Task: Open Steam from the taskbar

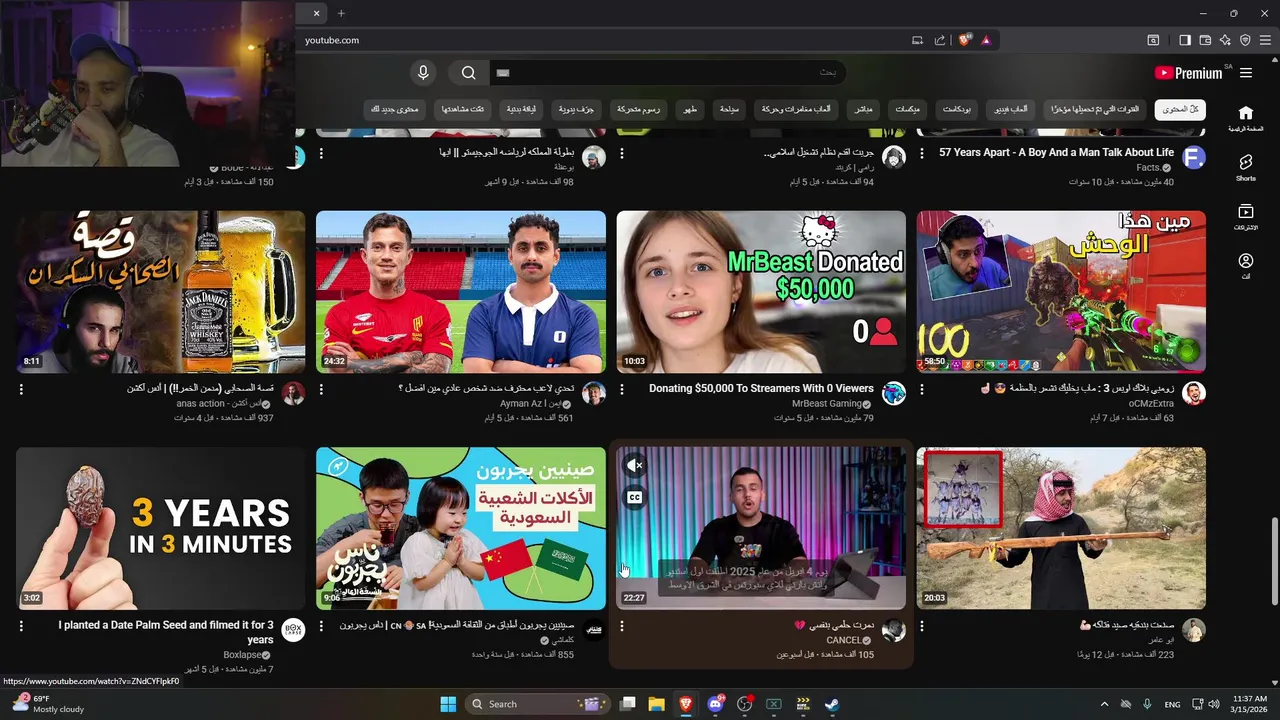Action: click(x=832, y=704)
